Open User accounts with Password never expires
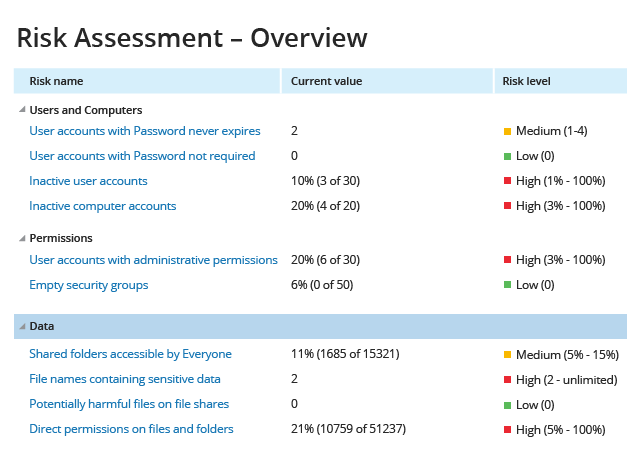Screen dimensions: 640x450 click(x=145, y=131)
